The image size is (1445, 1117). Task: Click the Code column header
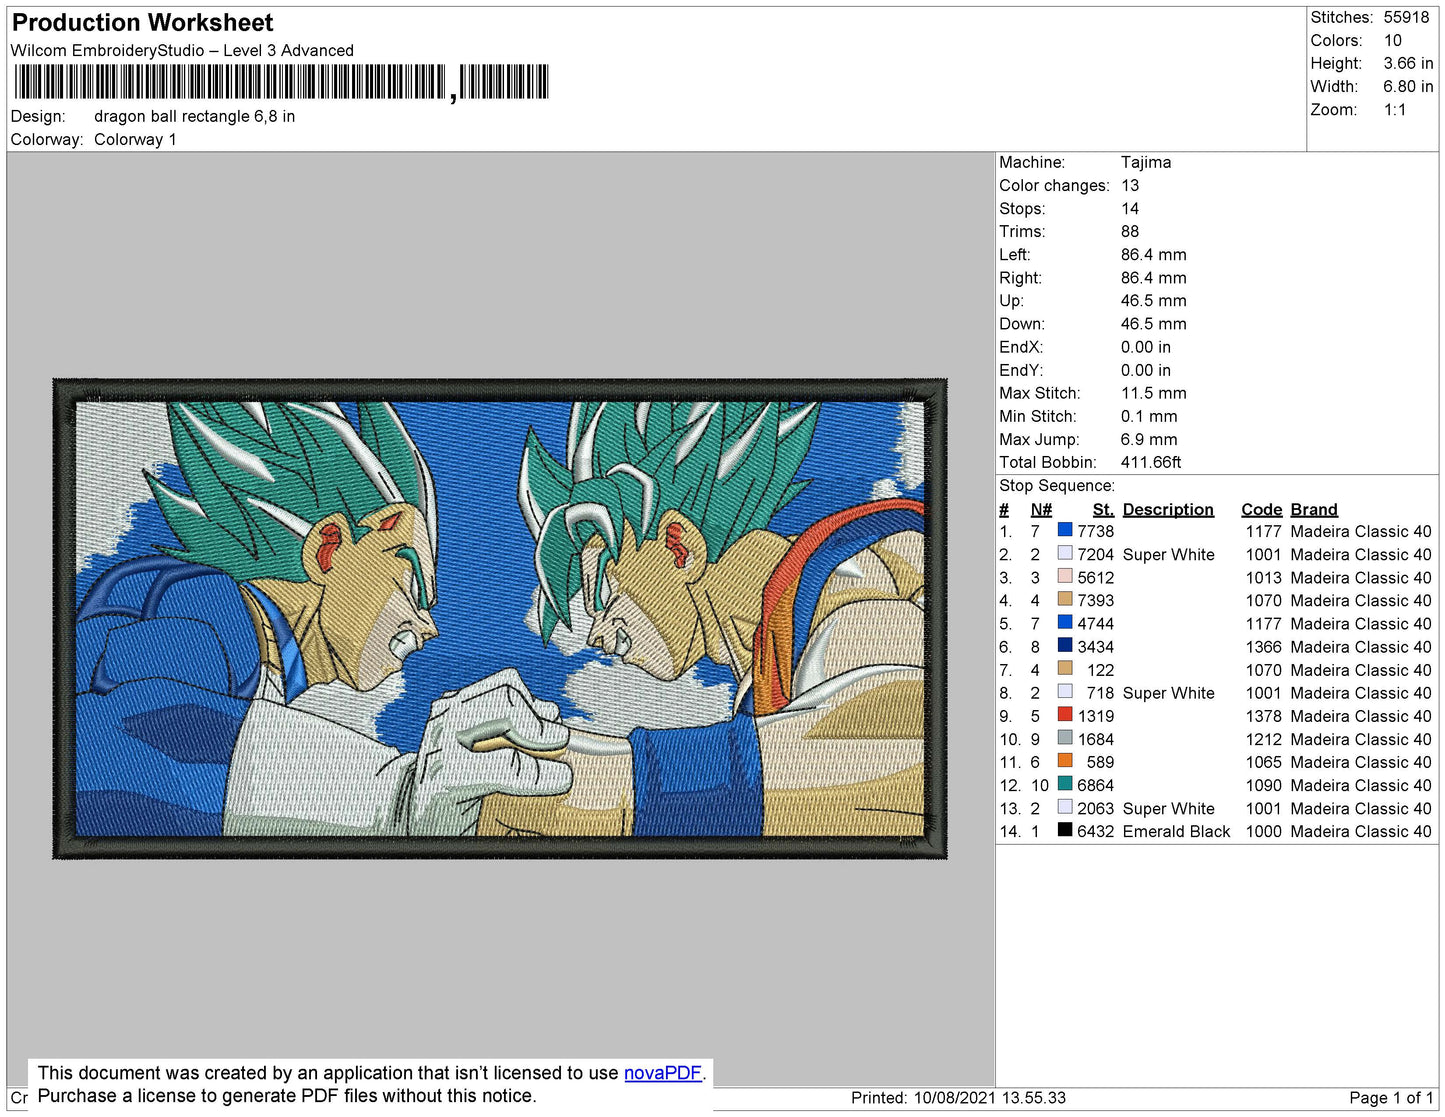pyautogui.click(x=1261, y=509)
